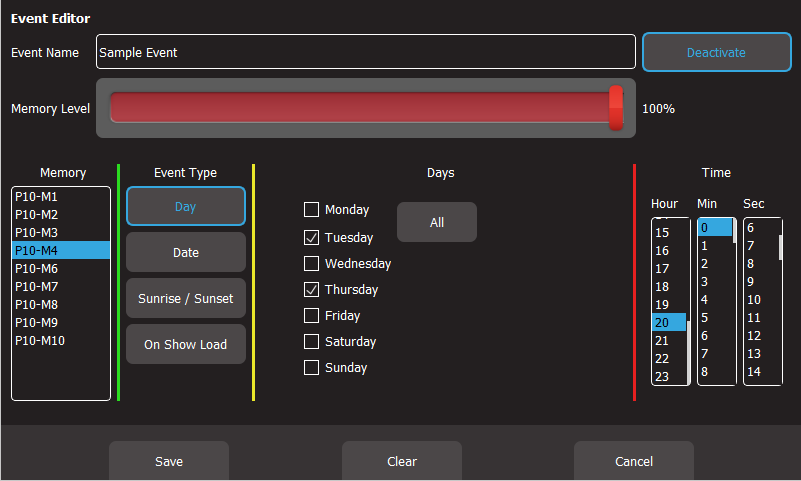
Task: Enable the Friday checkbox
Action: tap(312, 316)
